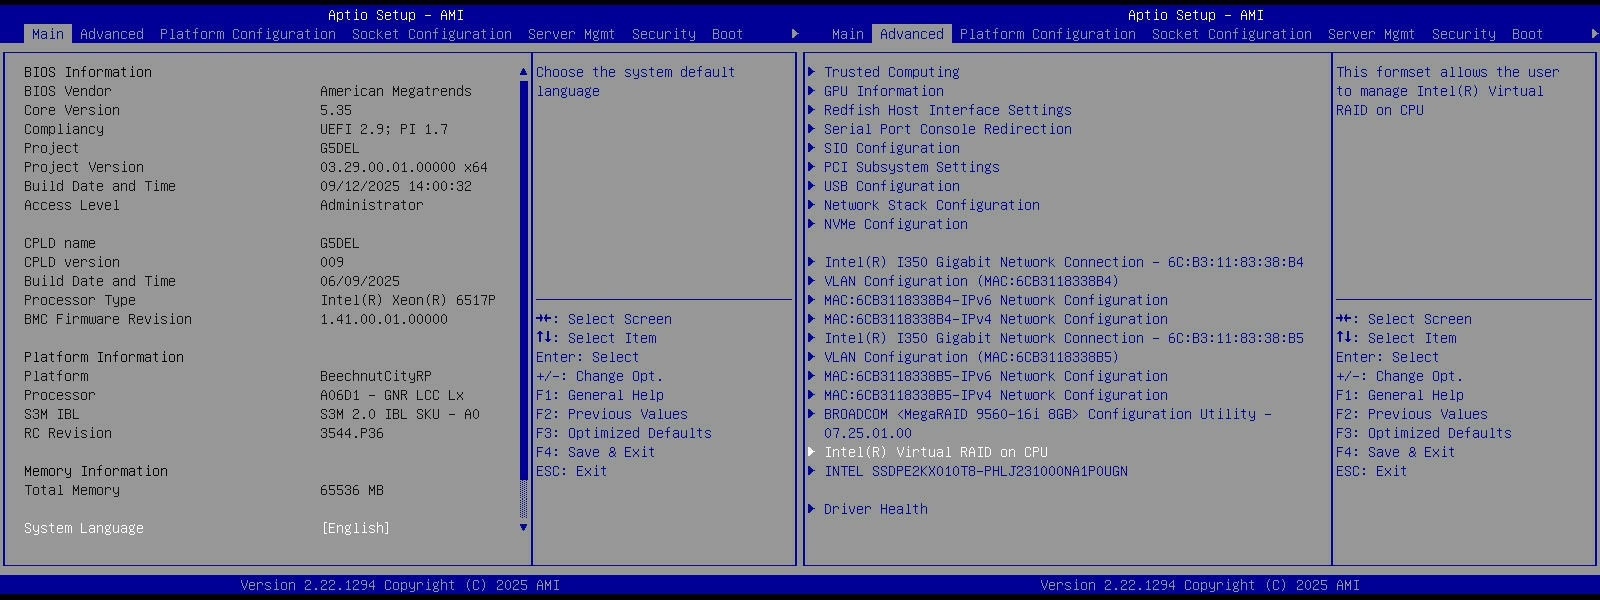Open the Server Mgmt tab in the left window
The height and width of the screenshot is (600, 1600).
click(571, 34)
